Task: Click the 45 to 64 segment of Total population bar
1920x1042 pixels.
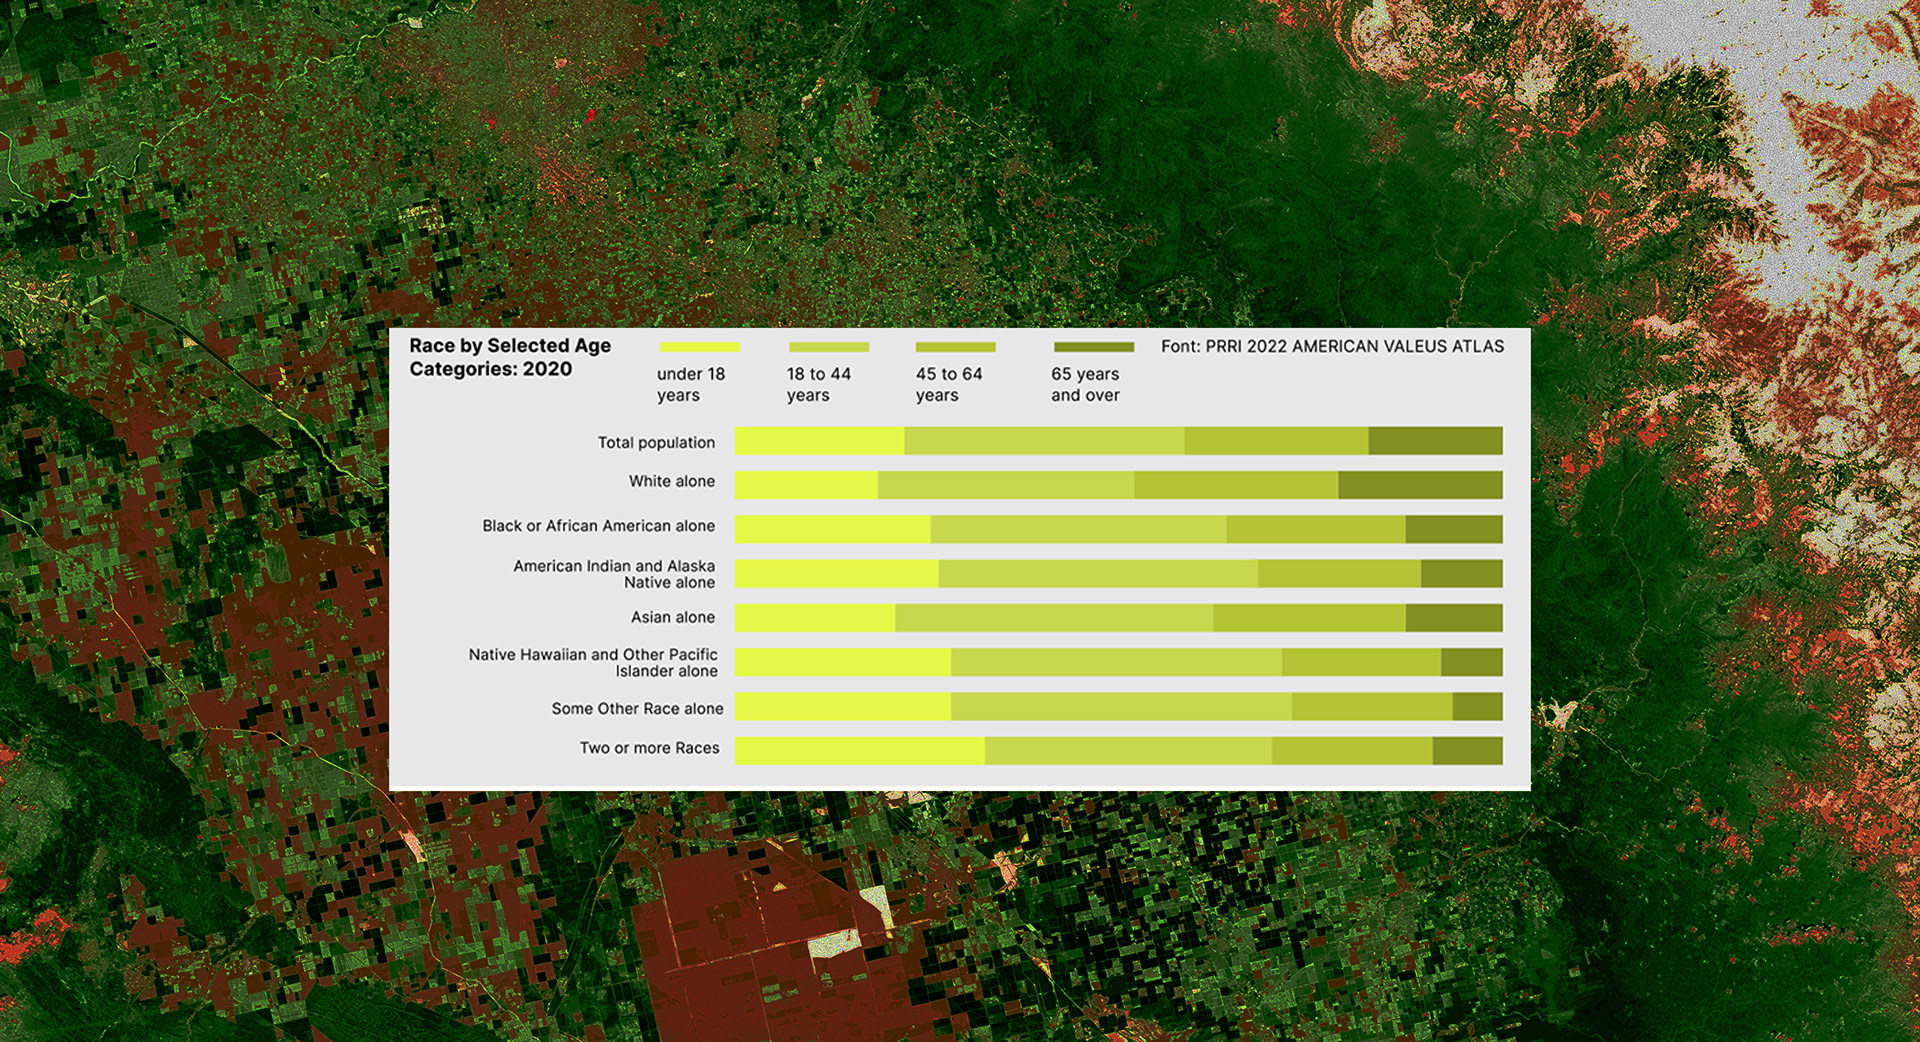Action: pos(1277,441)
